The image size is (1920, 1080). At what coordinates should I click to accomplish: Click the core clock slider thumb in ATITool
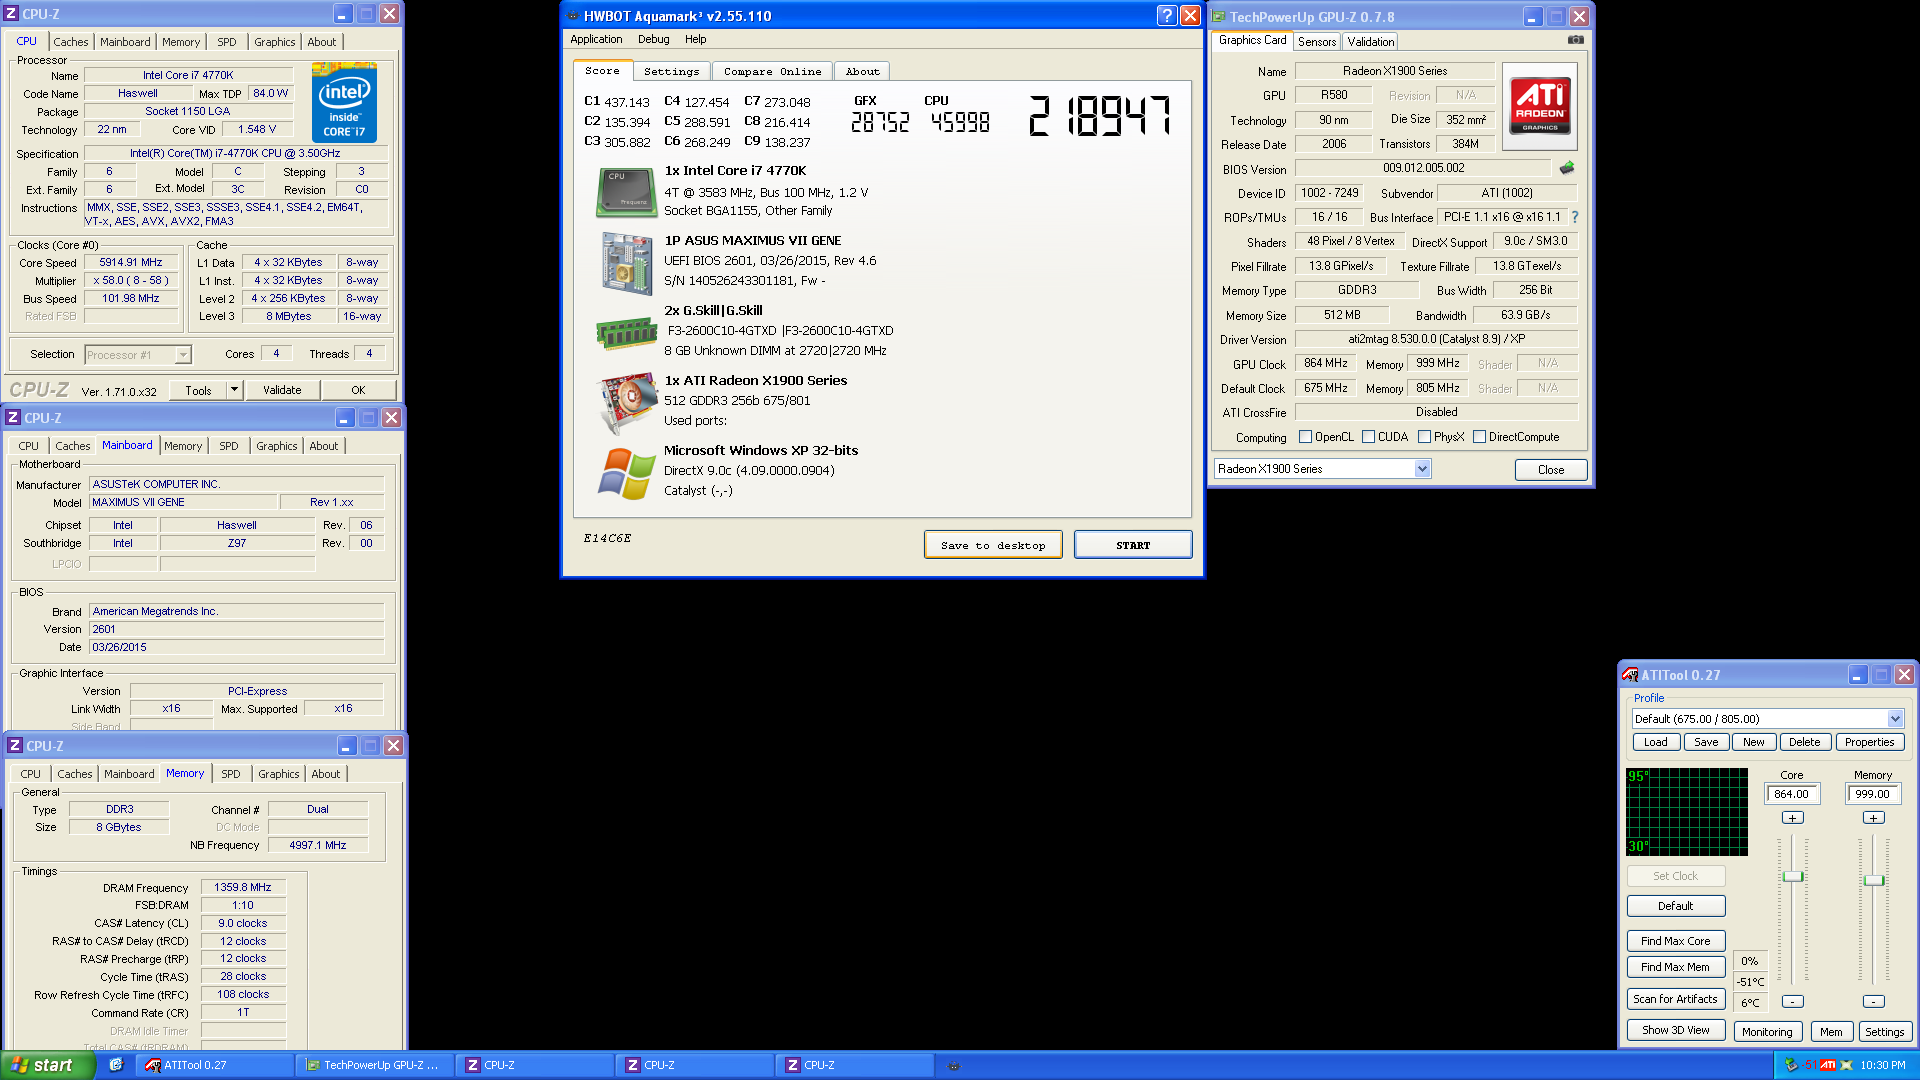pos(1793,877)
